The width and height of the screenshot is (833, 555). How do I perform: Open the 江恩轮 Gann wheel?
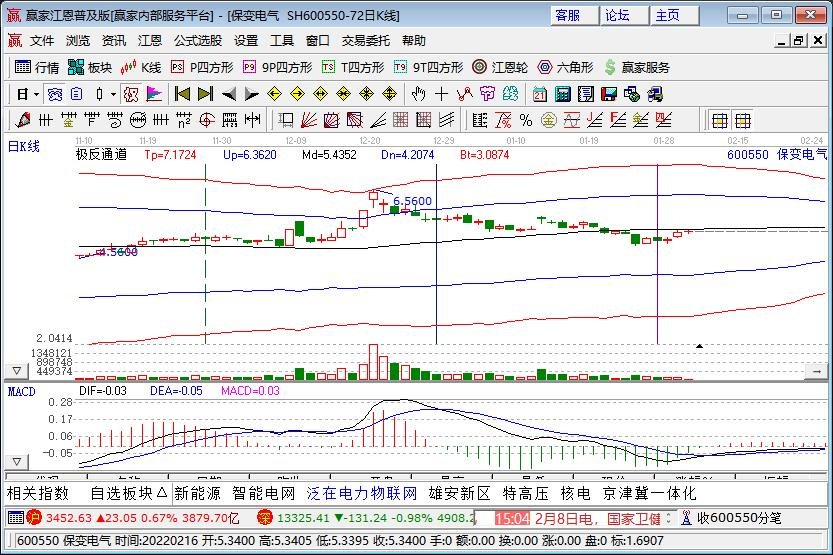(x=500, y=67)
